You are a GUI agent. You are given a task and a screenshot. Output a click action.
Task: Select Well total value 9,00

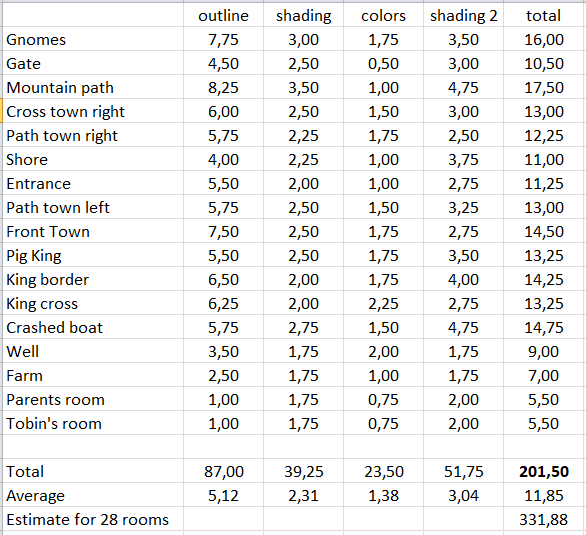(544, 352)
